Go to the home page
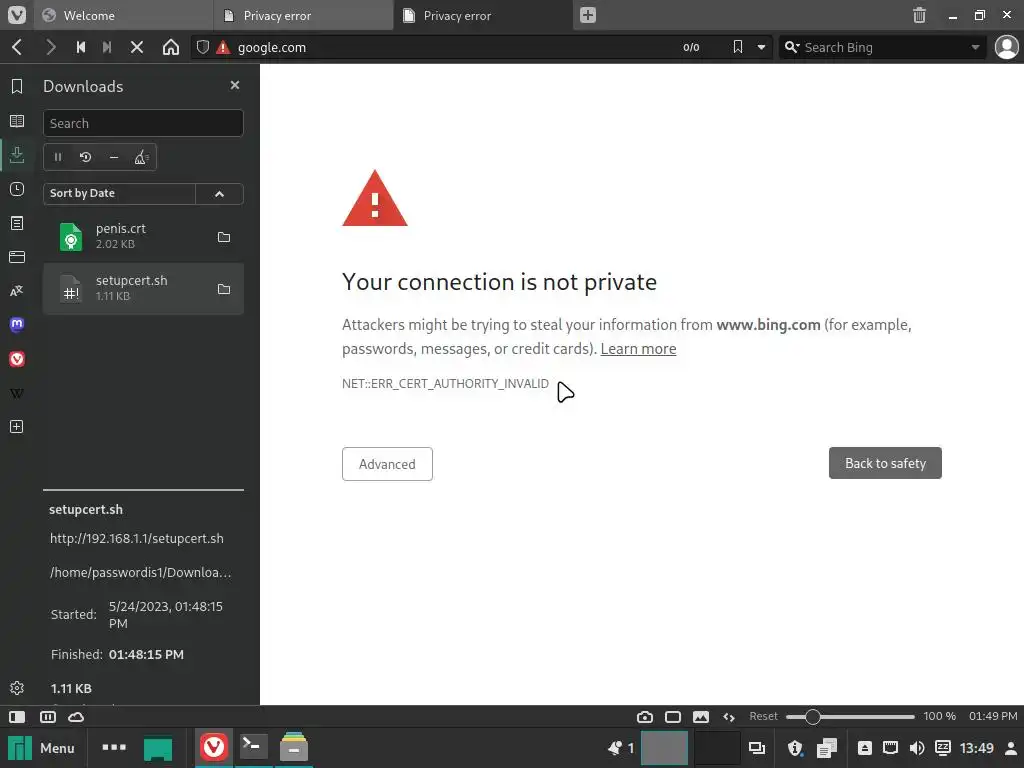 pyautogui.click(x=170, y=47)
